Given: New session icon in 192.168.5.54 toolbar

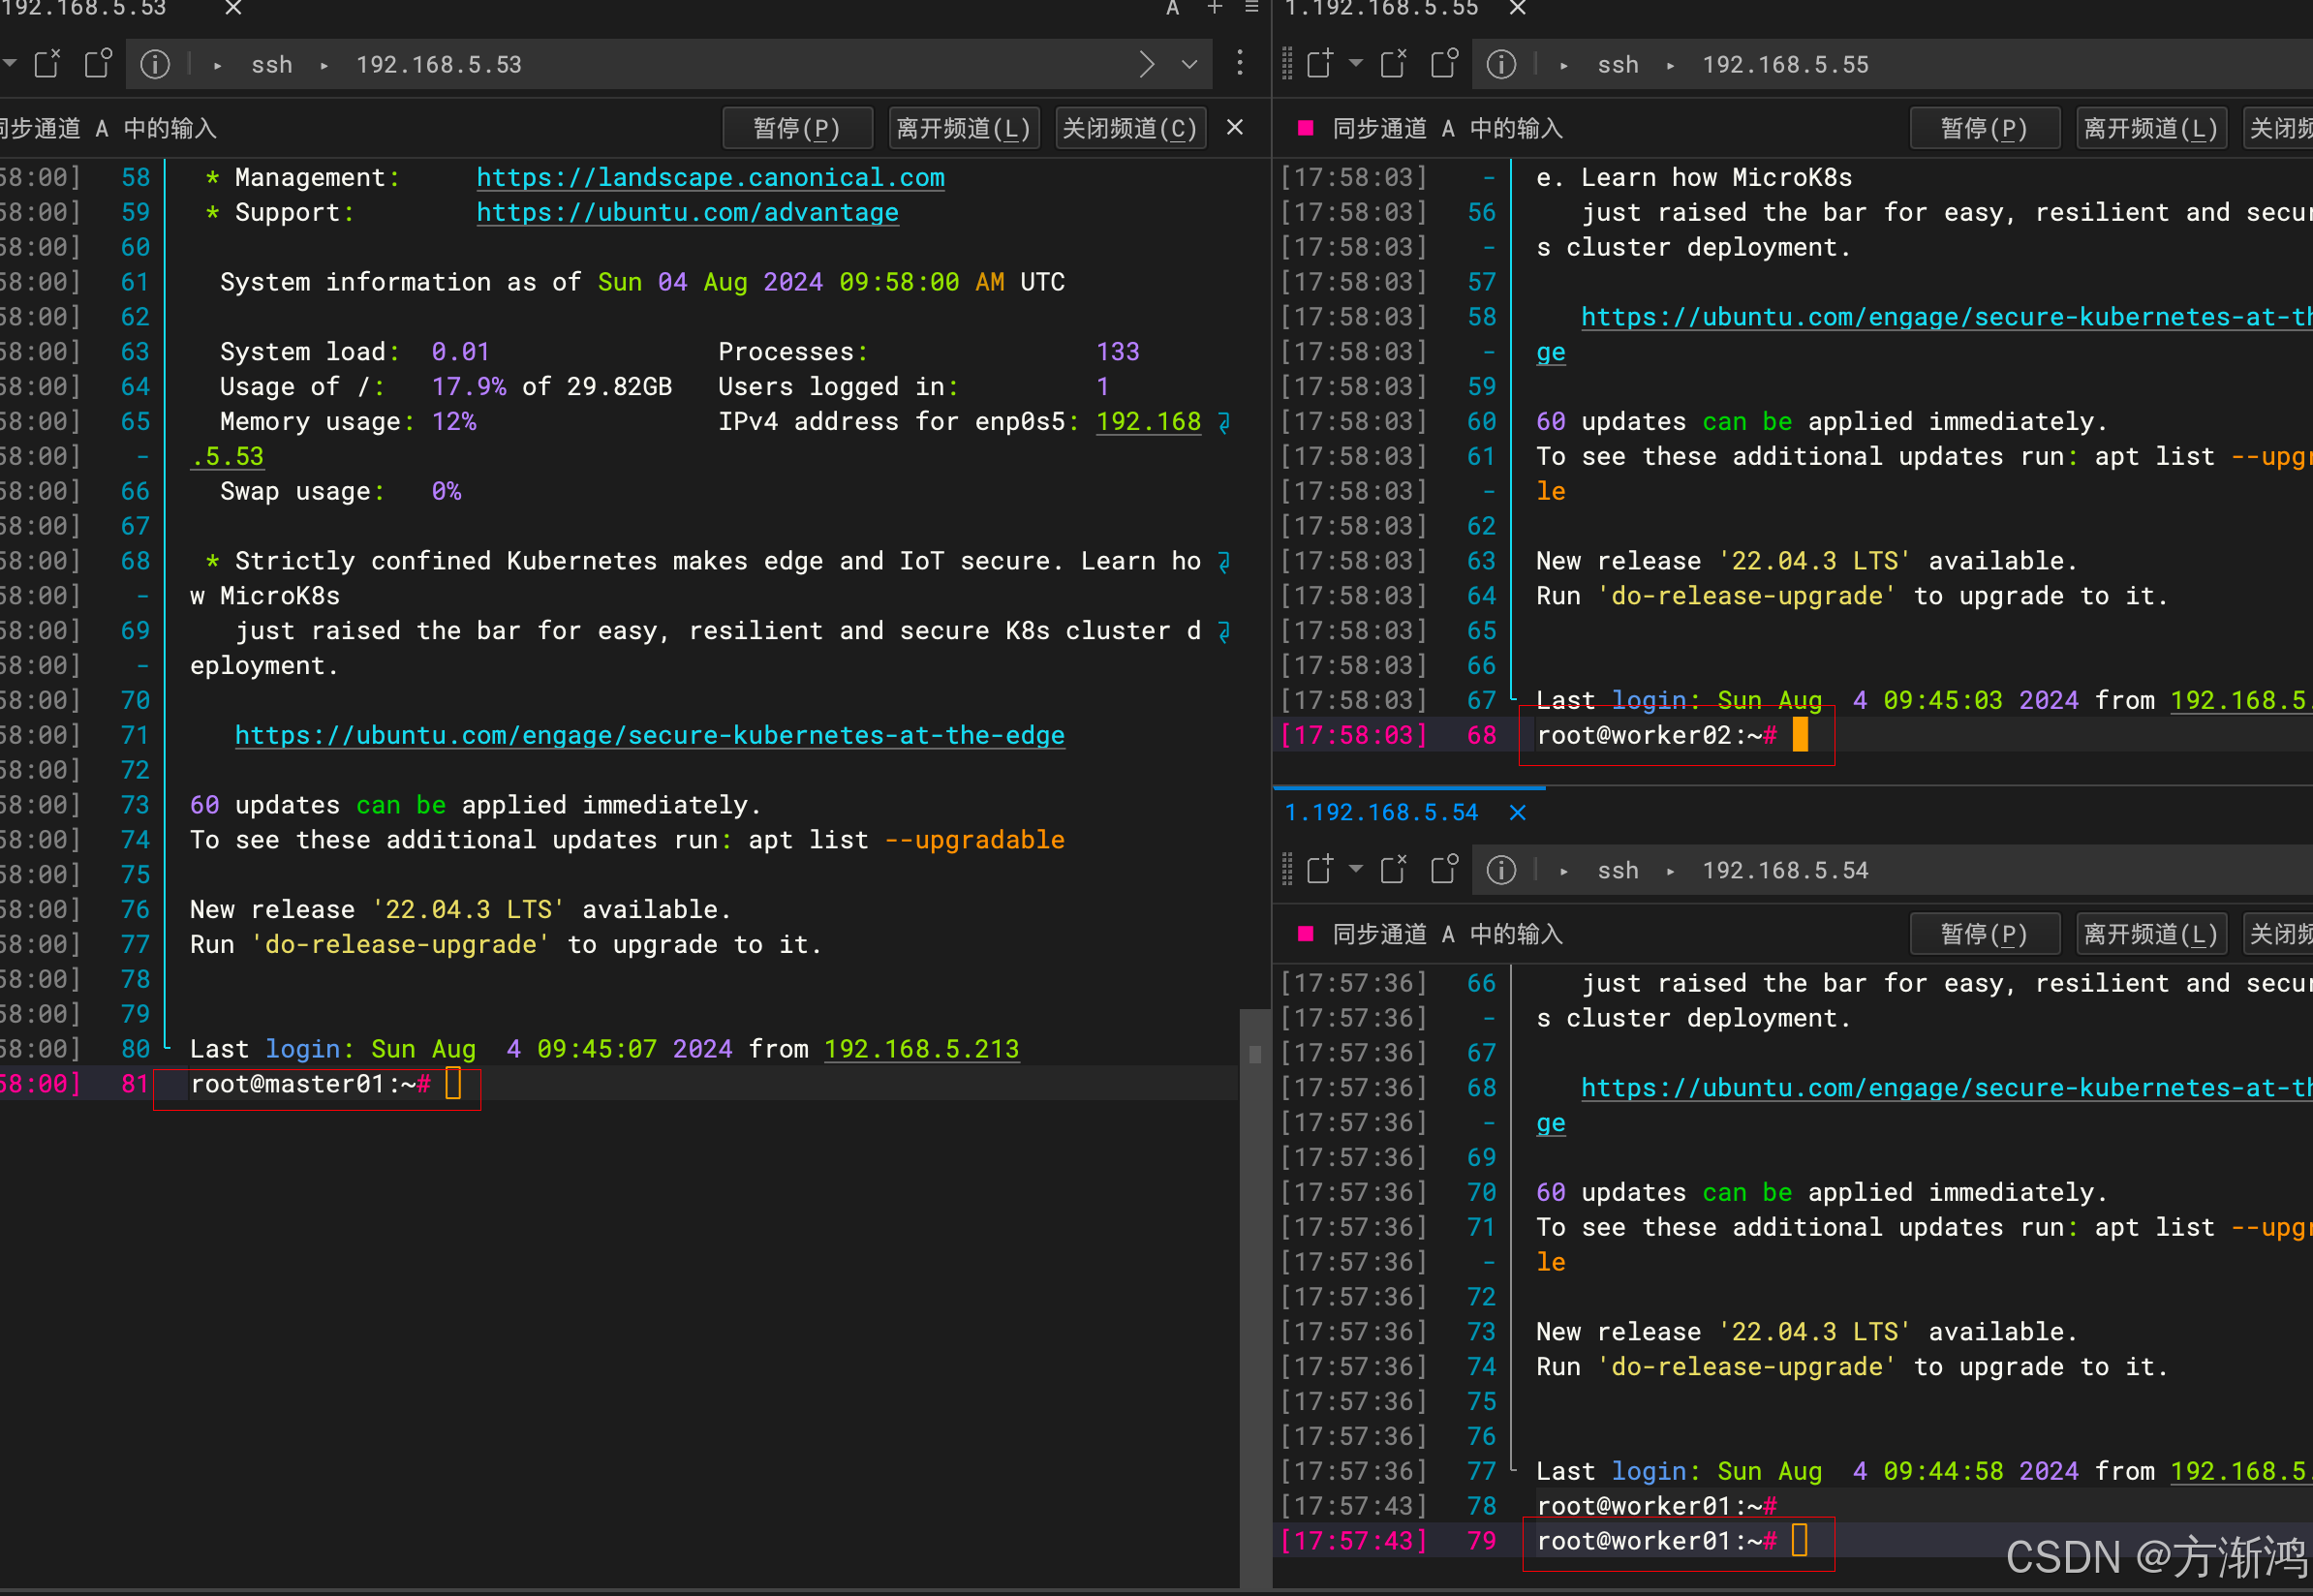Looking at the screenshot, I should [x=1320, y=870].
